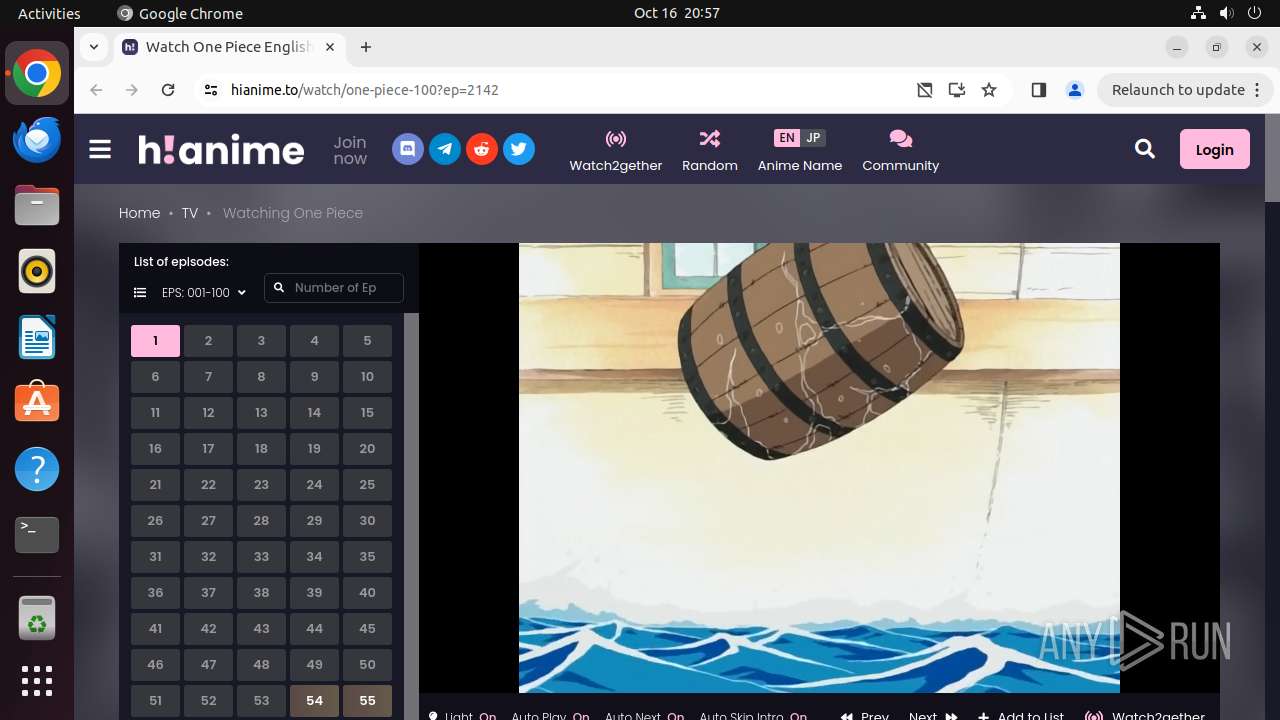1280x720 pixels.
Task: Open the Twitter social link
Action: tap(518, 150)
